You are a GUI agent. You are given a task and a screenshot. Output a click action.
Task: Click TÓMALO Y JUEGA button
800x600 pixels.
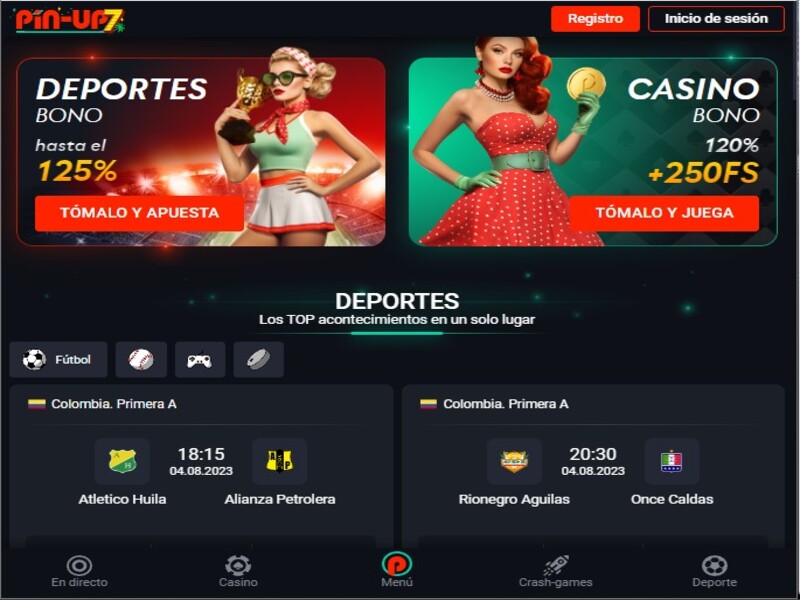click(664, 213)
